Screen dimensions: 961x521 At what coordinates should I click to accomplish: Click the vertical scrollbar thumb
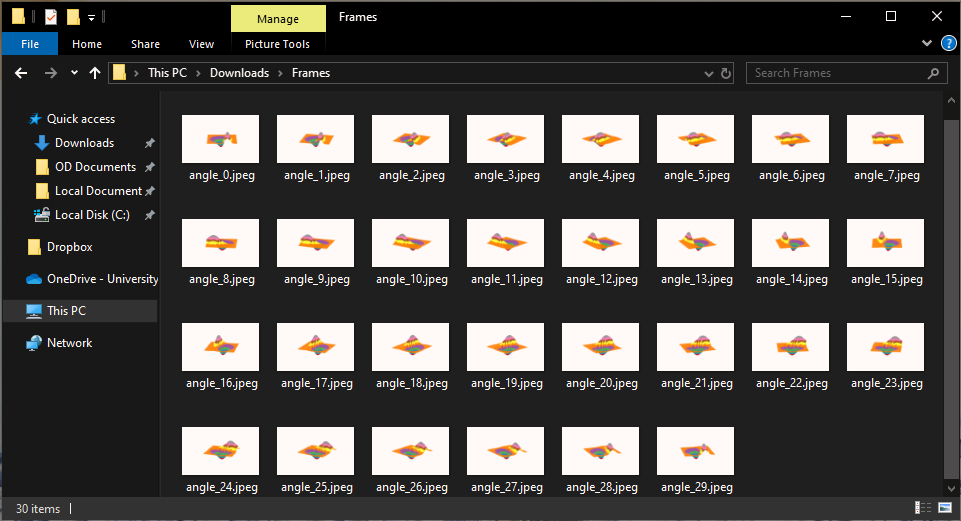click(951, 297)
